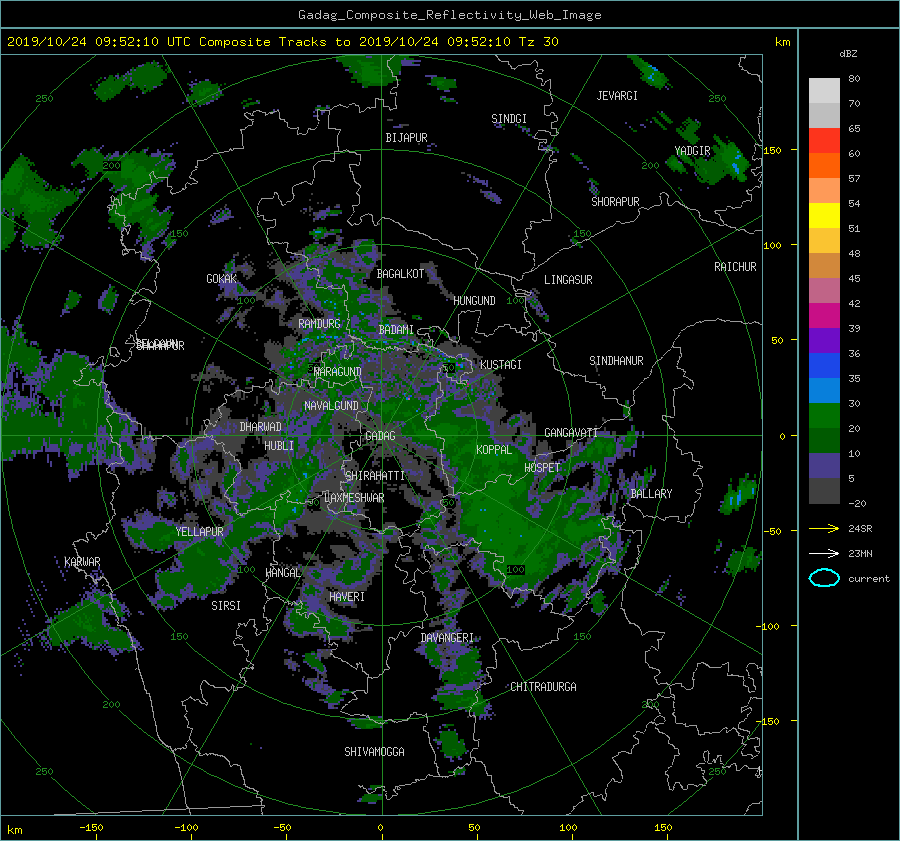Select the KUSTAGI city label
Screen dimensions: 900x841
pyautogui.click(x=501, y=365)
